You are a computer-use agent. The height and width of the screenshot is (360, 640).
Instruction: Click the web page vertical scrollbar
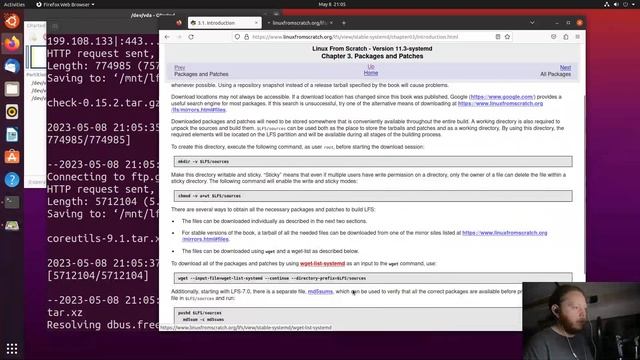coord(584,184)
